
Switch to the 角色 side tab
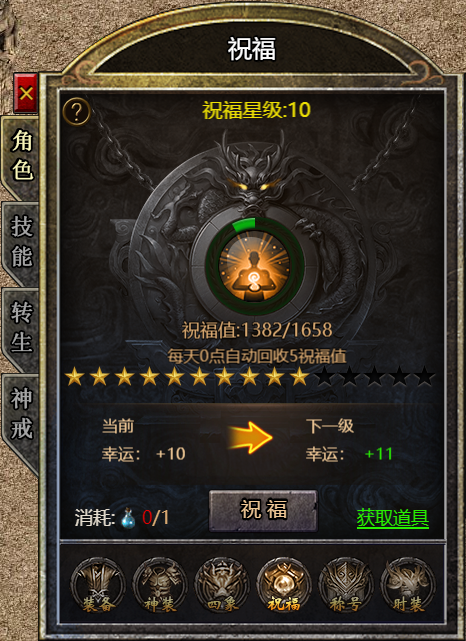[21, 155]
